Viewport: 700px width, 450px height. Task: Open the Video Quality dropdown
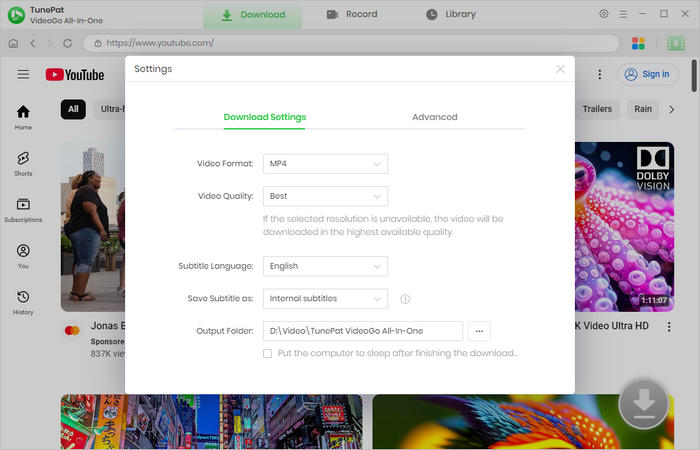(325, 197)
